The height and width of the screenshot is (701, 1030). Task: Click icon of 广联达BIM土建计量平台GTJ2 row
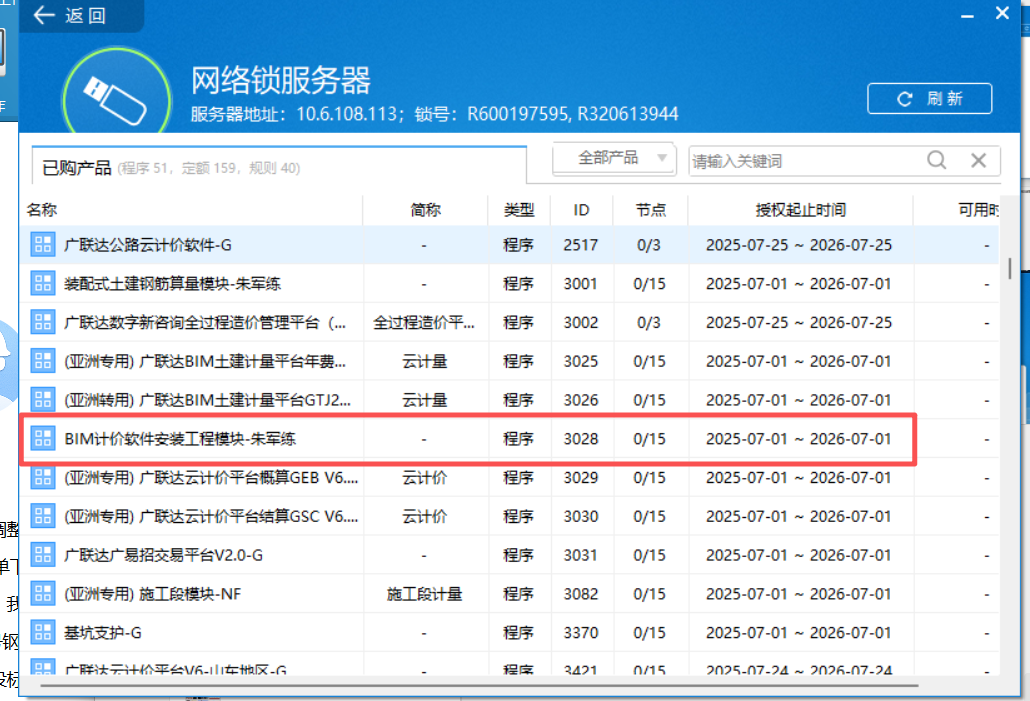(43, 399)
